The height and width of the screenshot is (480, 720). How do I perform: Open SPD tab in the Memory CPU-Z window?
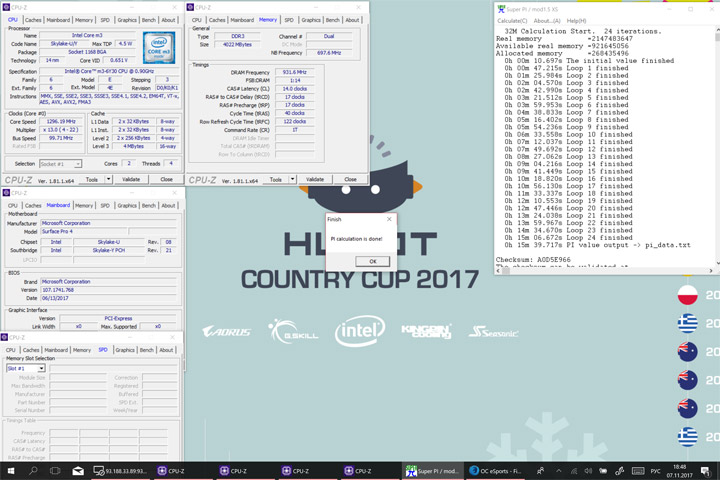[x=289, y=20]
